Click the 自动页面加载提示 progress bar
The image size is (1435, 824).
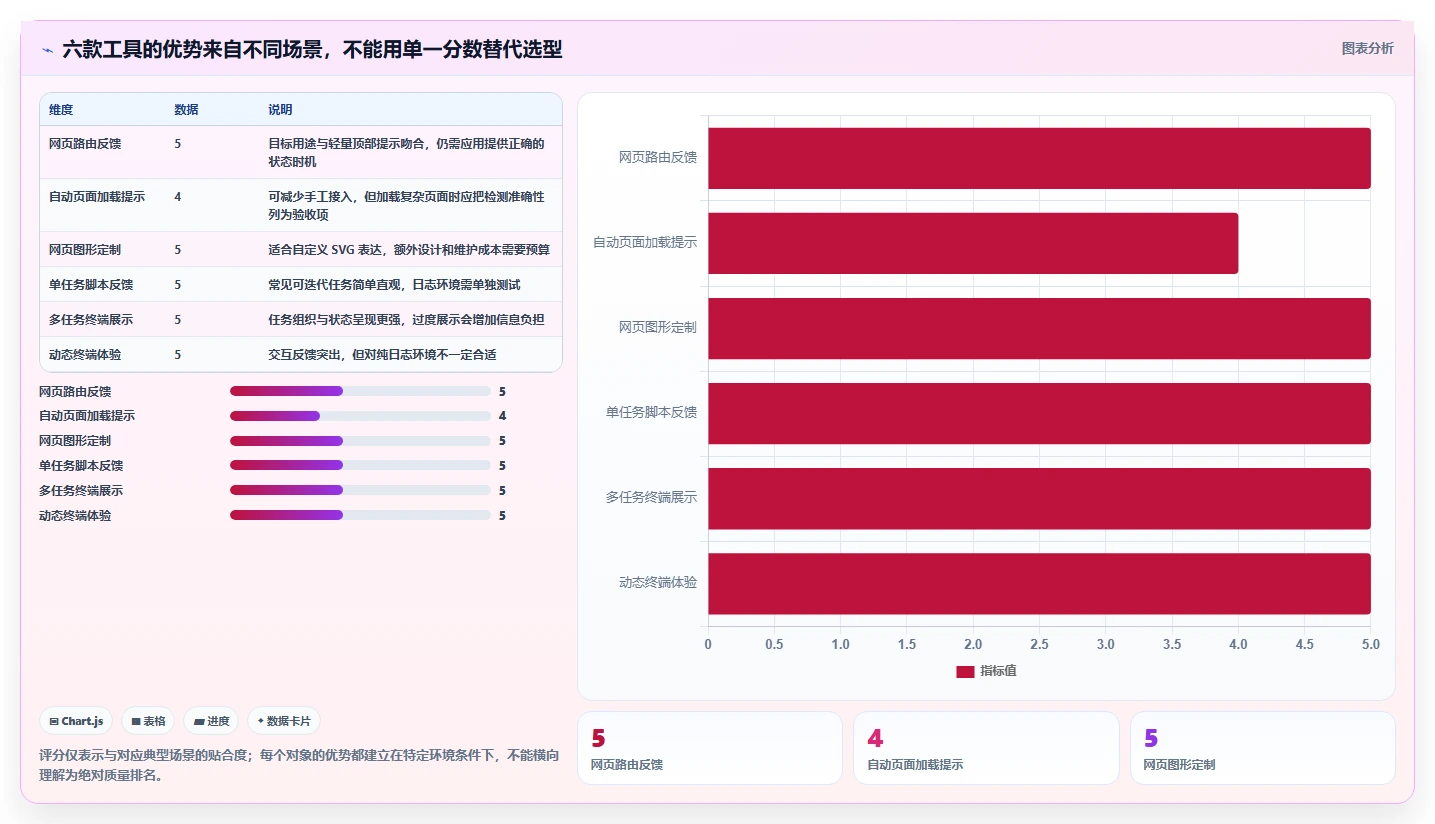(360, 416)
